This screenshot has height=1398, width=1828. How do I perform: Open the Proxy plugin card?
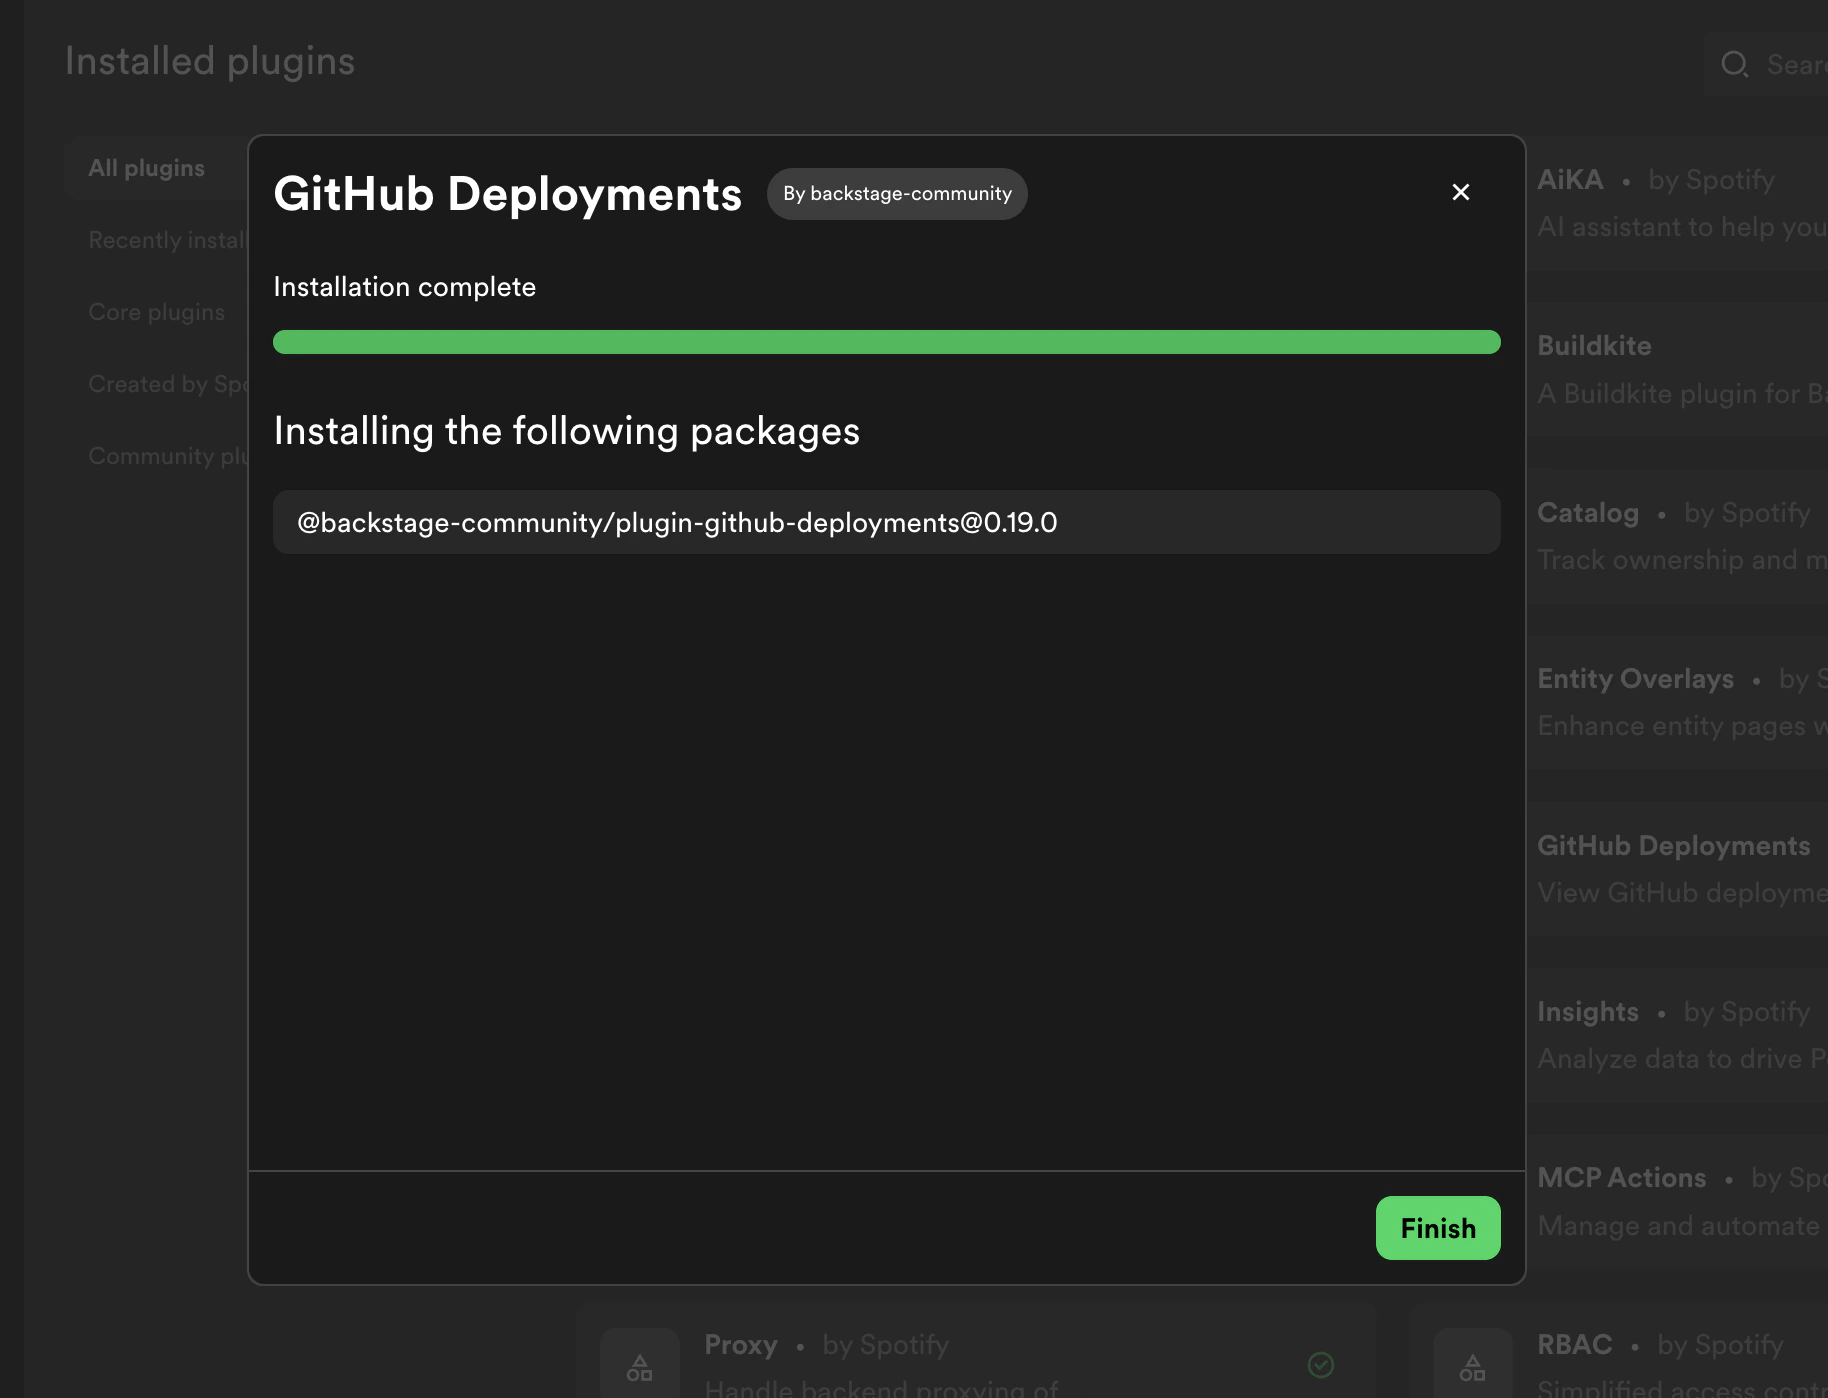[x=976, y=1351]
